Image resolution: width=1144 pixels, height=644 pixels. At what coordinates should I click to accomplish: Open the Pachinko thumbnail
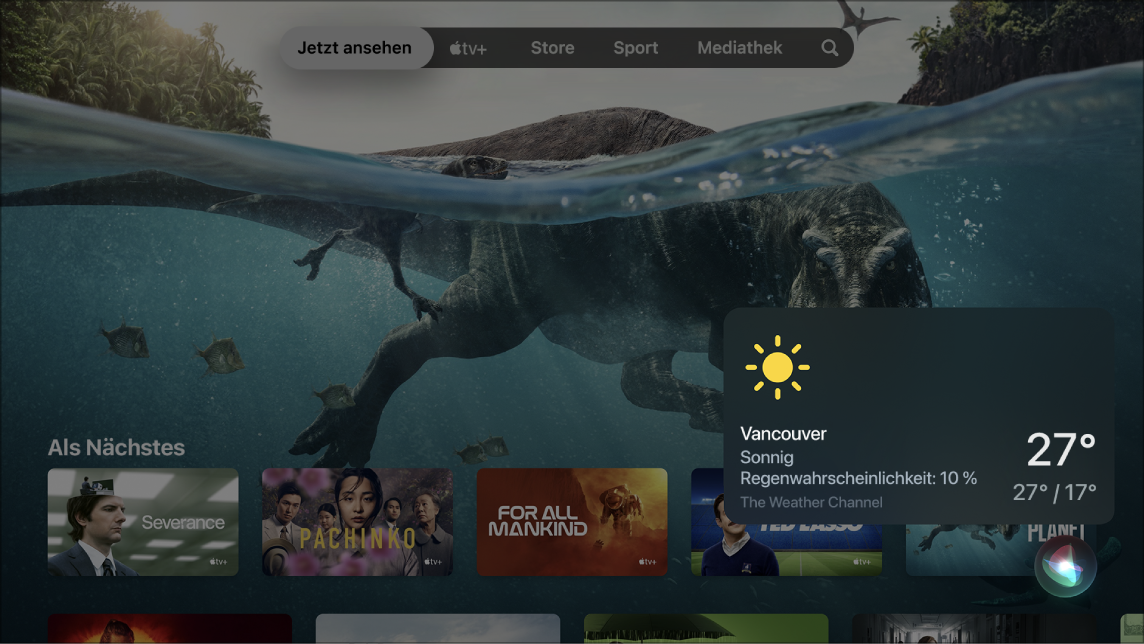(358, 522)
